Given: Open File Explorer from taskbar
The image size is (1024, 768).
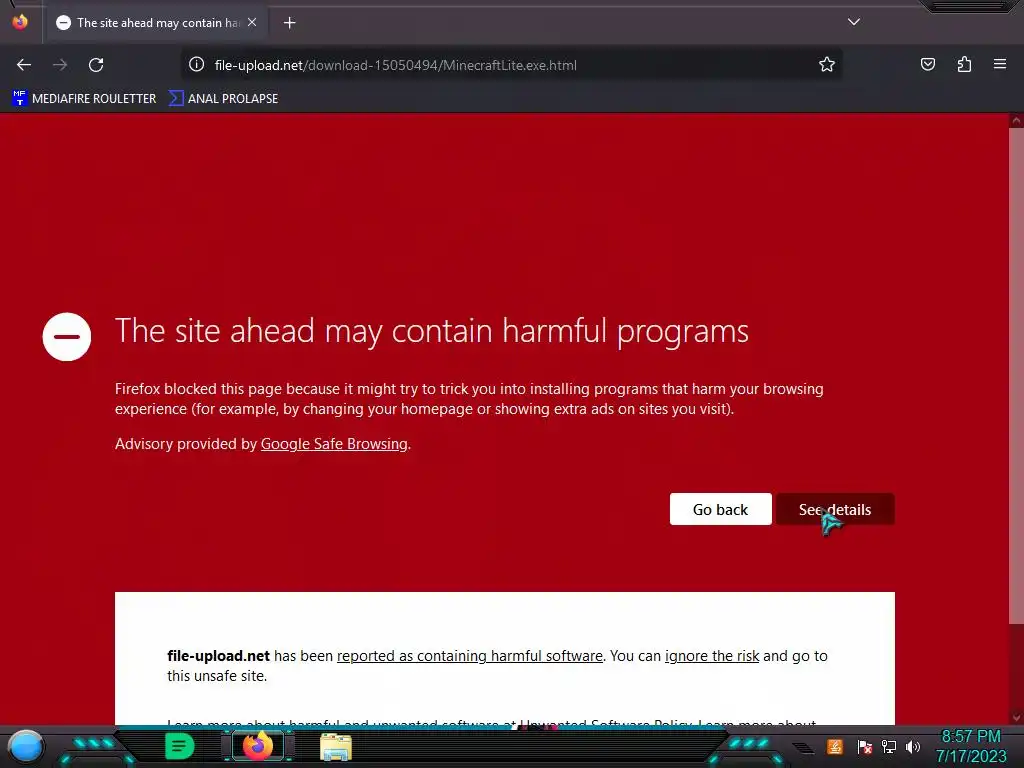Looking at the screenshot, I should coord(336,747).
